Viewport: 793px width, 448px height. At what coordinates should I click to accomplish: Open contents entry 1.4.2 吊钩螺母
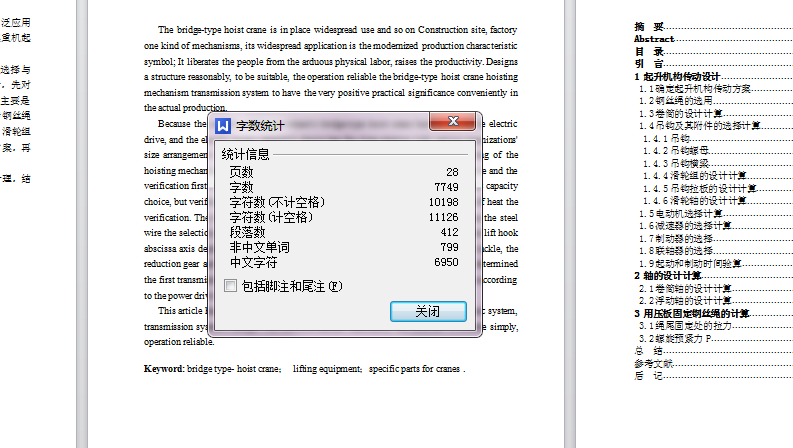[718, 151]
